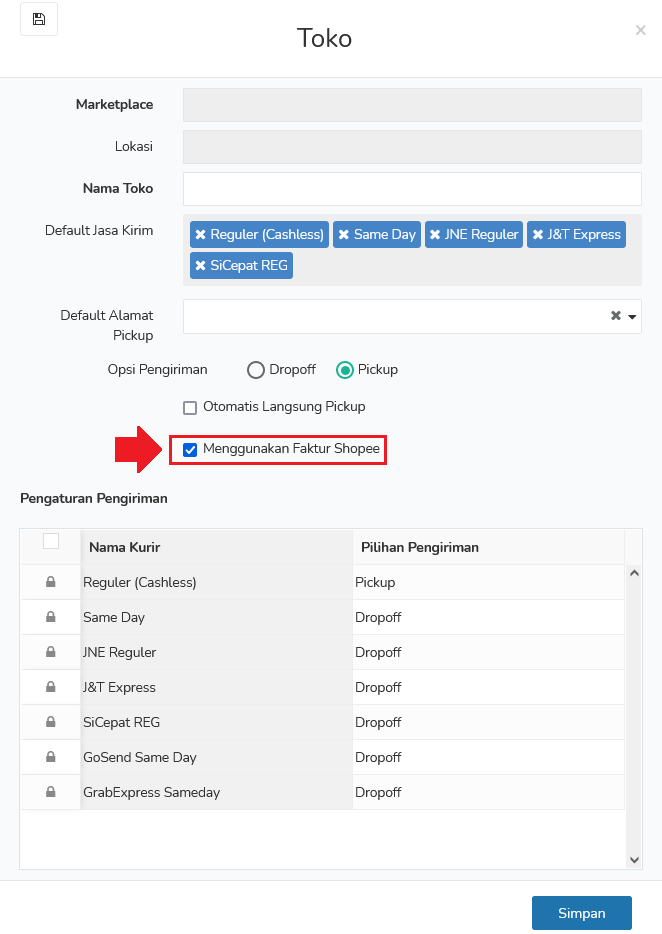
Task: Tick the select-all checkbox in courier table header
Action: tap(51, 541)
